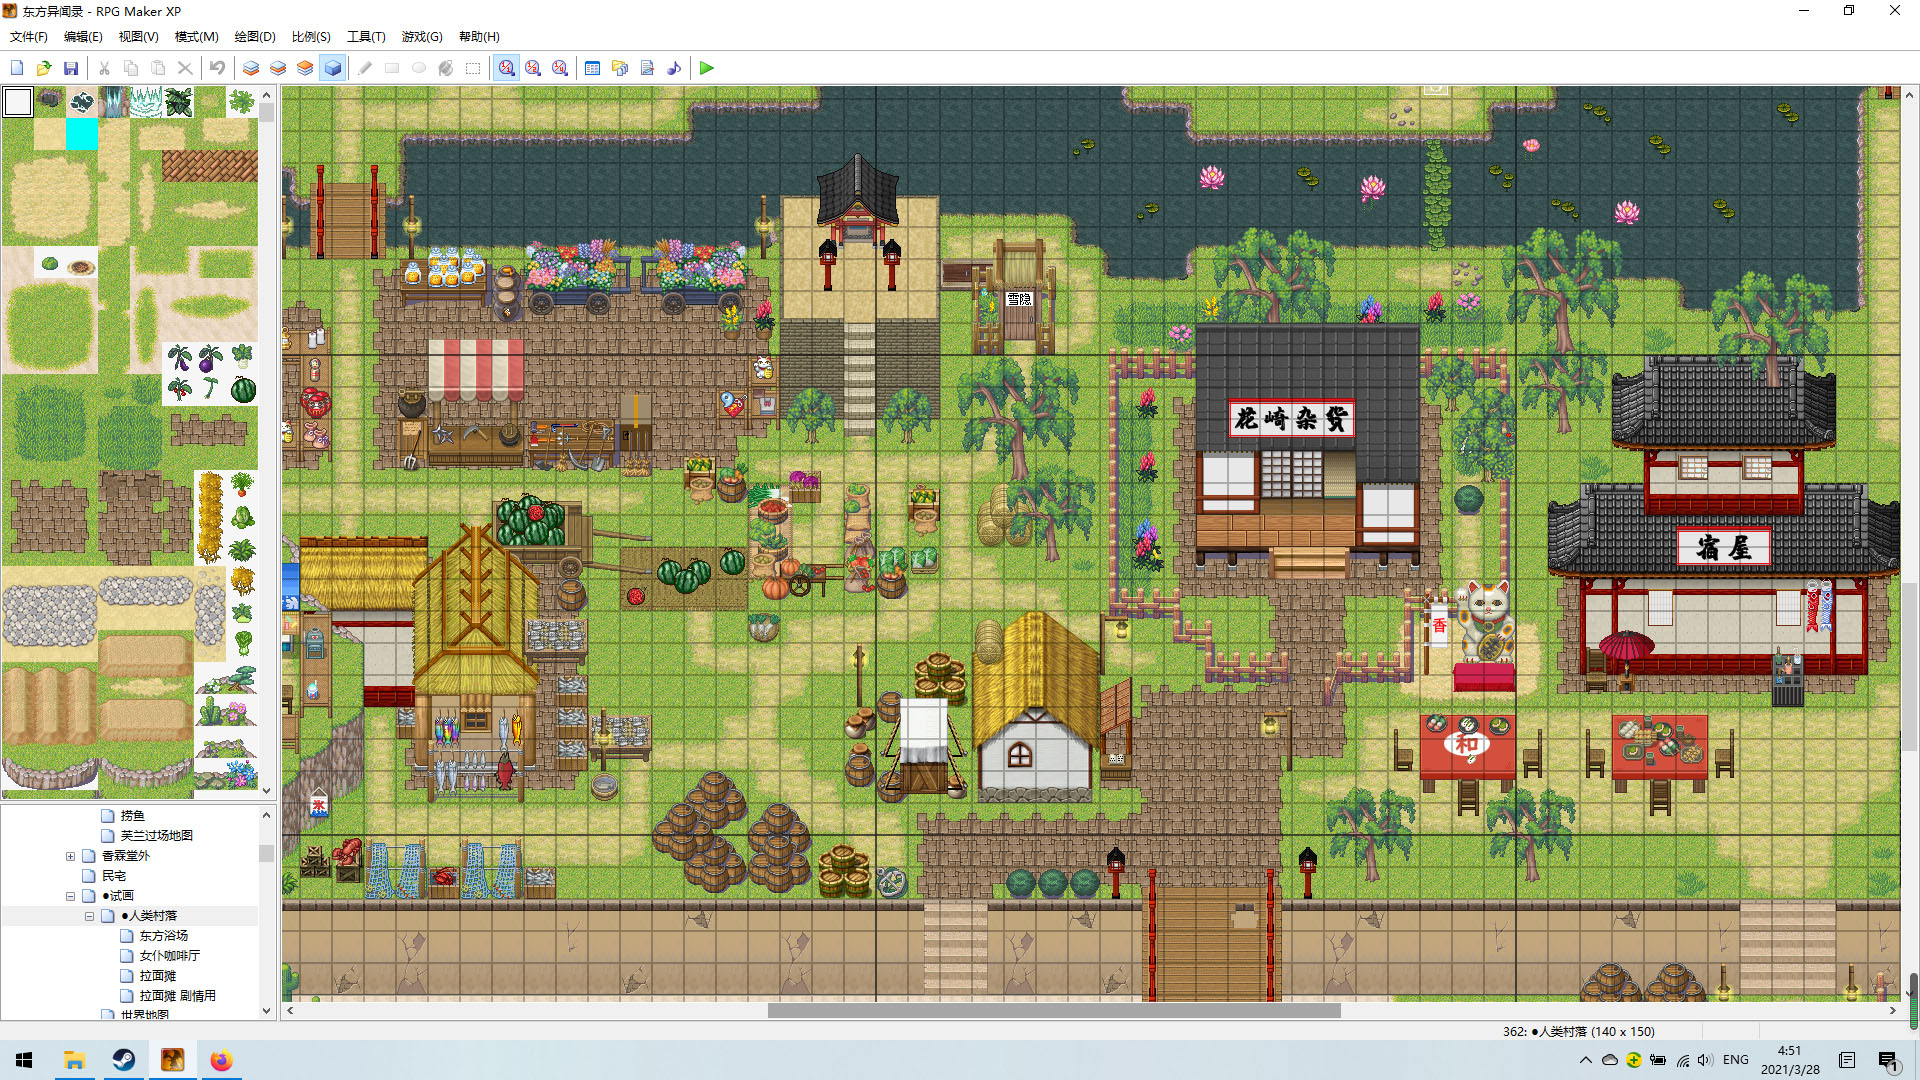Open the Script Editor icon

pyautogui.click(x=647, y=68)
